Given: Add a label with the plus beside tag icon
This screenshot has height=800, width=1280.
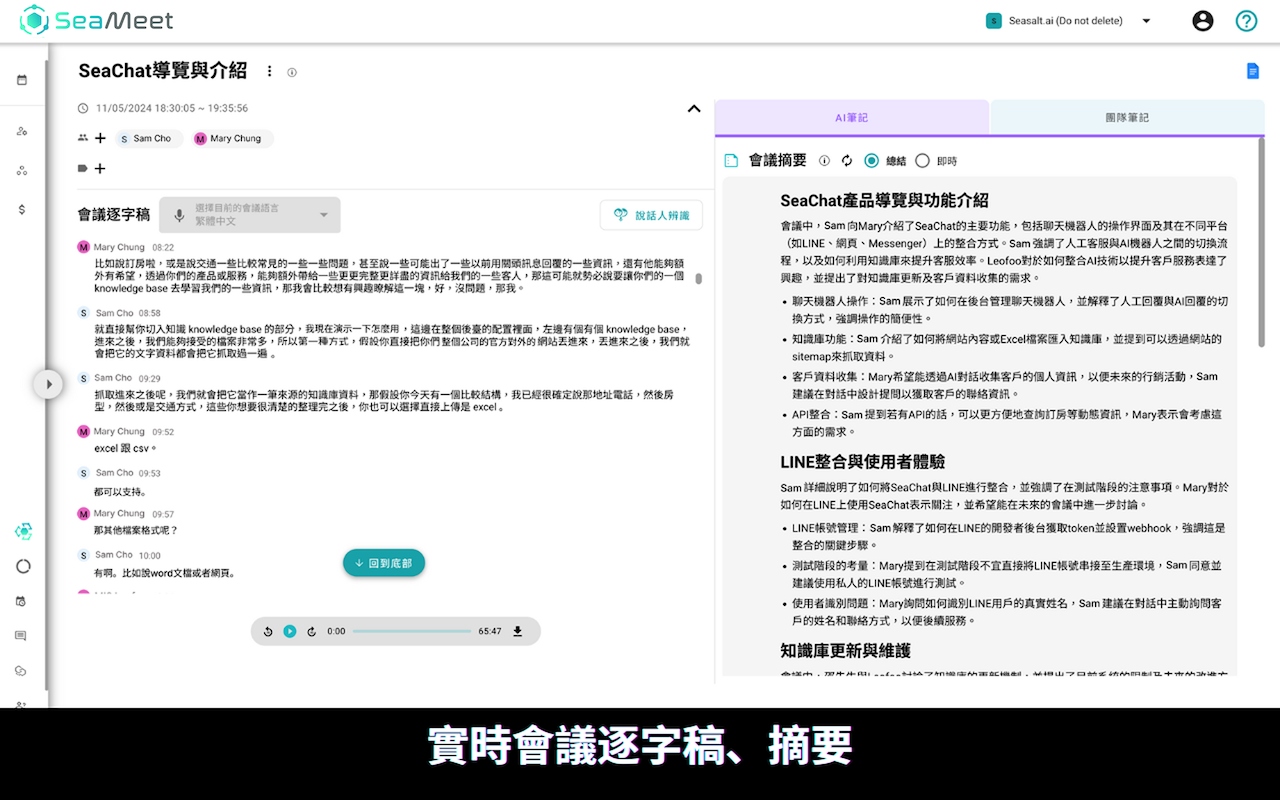Looking at the screenshot, I should (100, 169).
